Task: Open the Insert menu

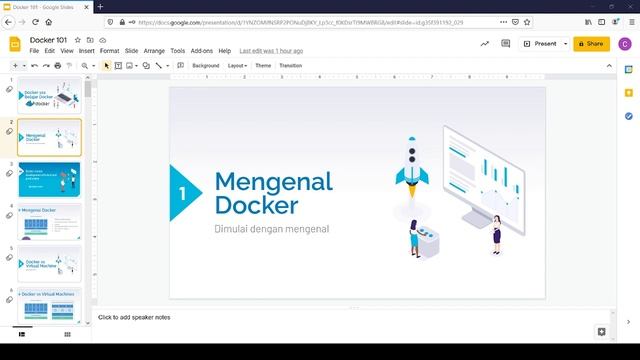Action: pyautogui.click(x=87, y=51)
